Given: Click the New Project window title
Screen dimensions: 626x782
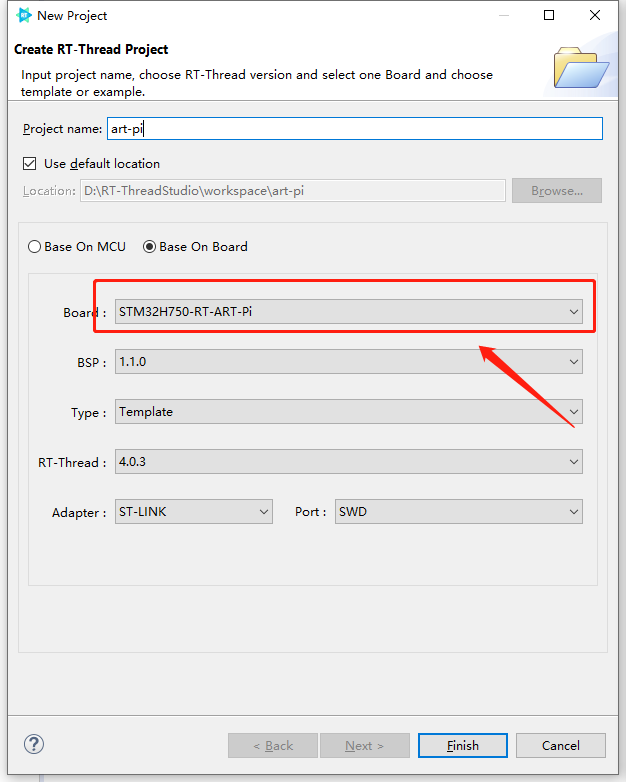Looking at the screenshot, I should [72, 16].
